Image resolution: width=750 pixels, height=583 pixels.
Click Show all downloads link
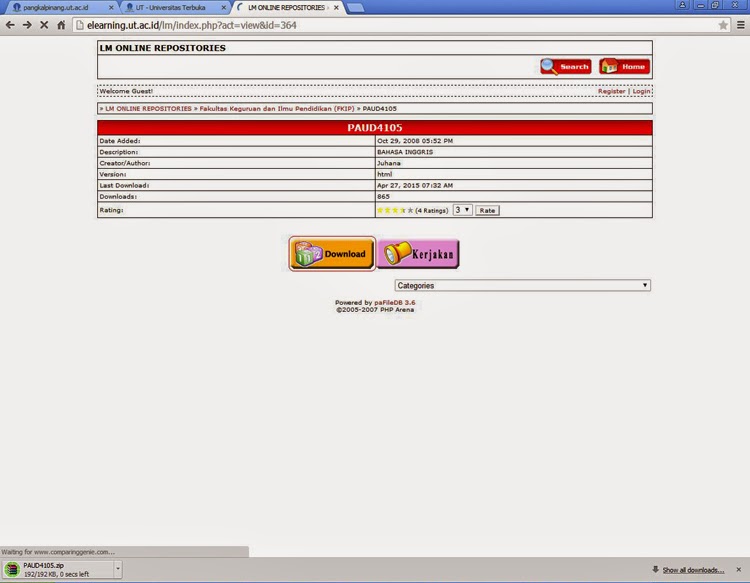(x=693, y=570)
